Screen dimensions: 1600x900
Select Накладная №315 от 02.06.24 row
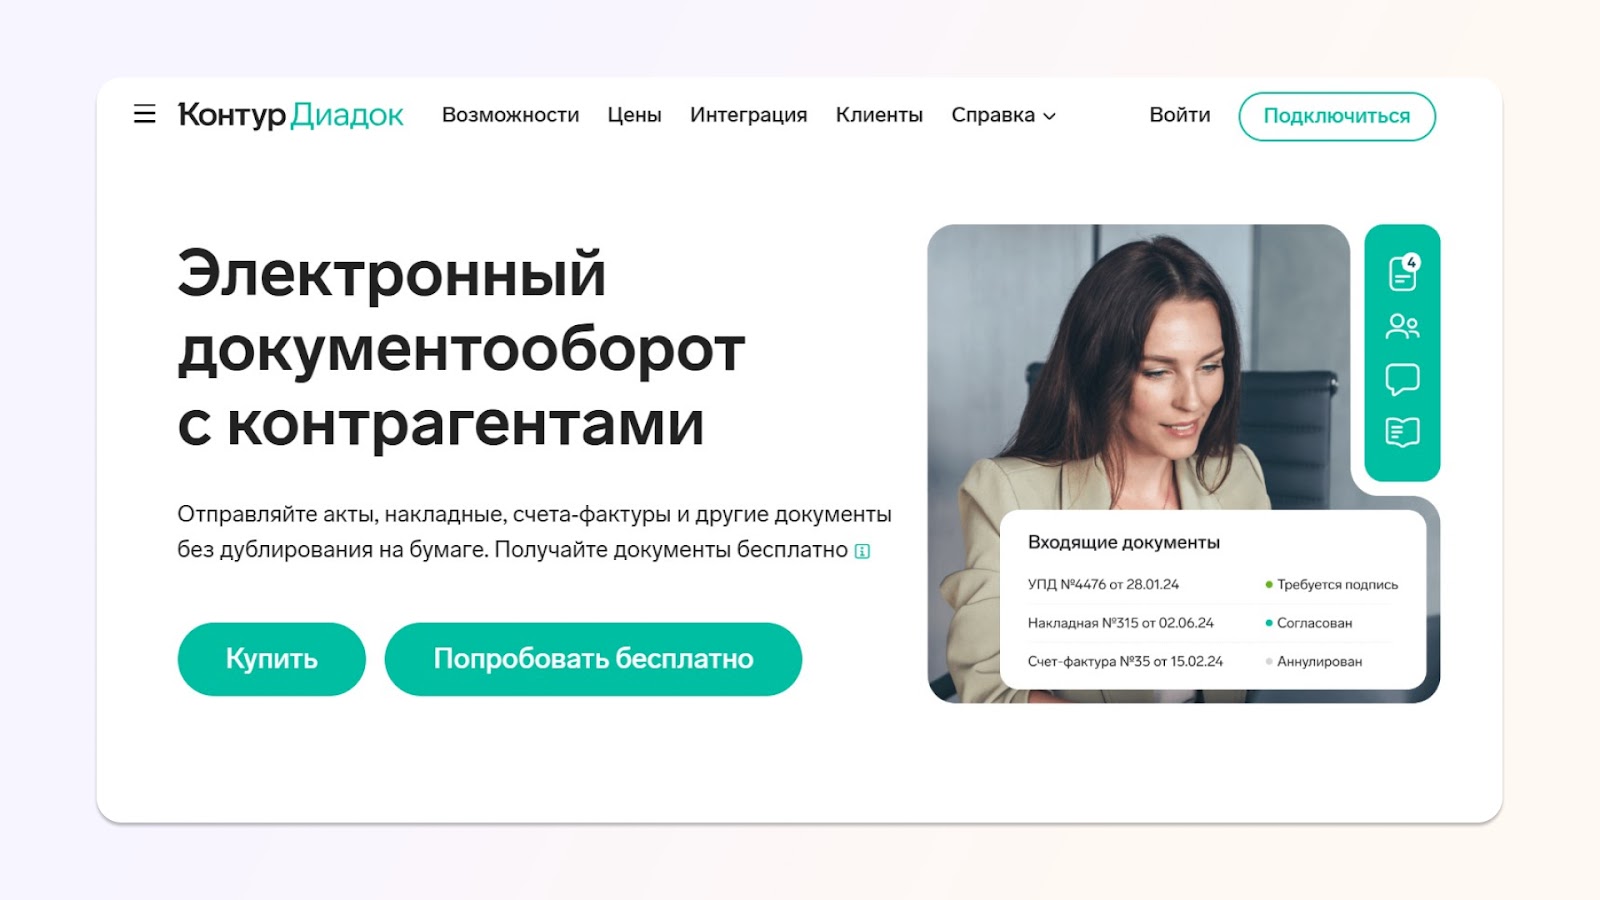1212,623
